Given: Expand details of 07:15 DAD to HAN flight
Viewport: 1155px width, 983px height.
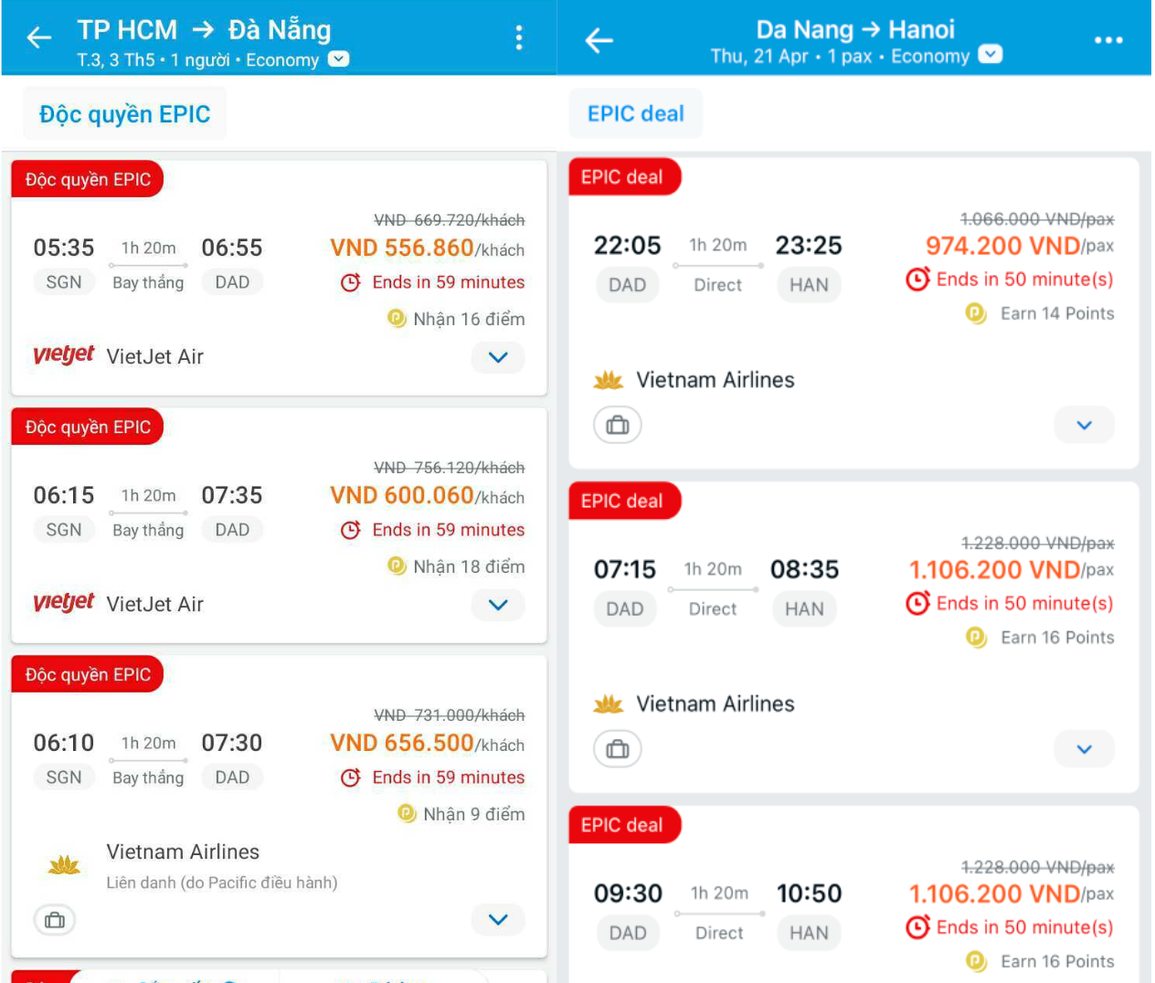Looking at the screenshot, I should pyautogui.click(x=1084, y=749).
